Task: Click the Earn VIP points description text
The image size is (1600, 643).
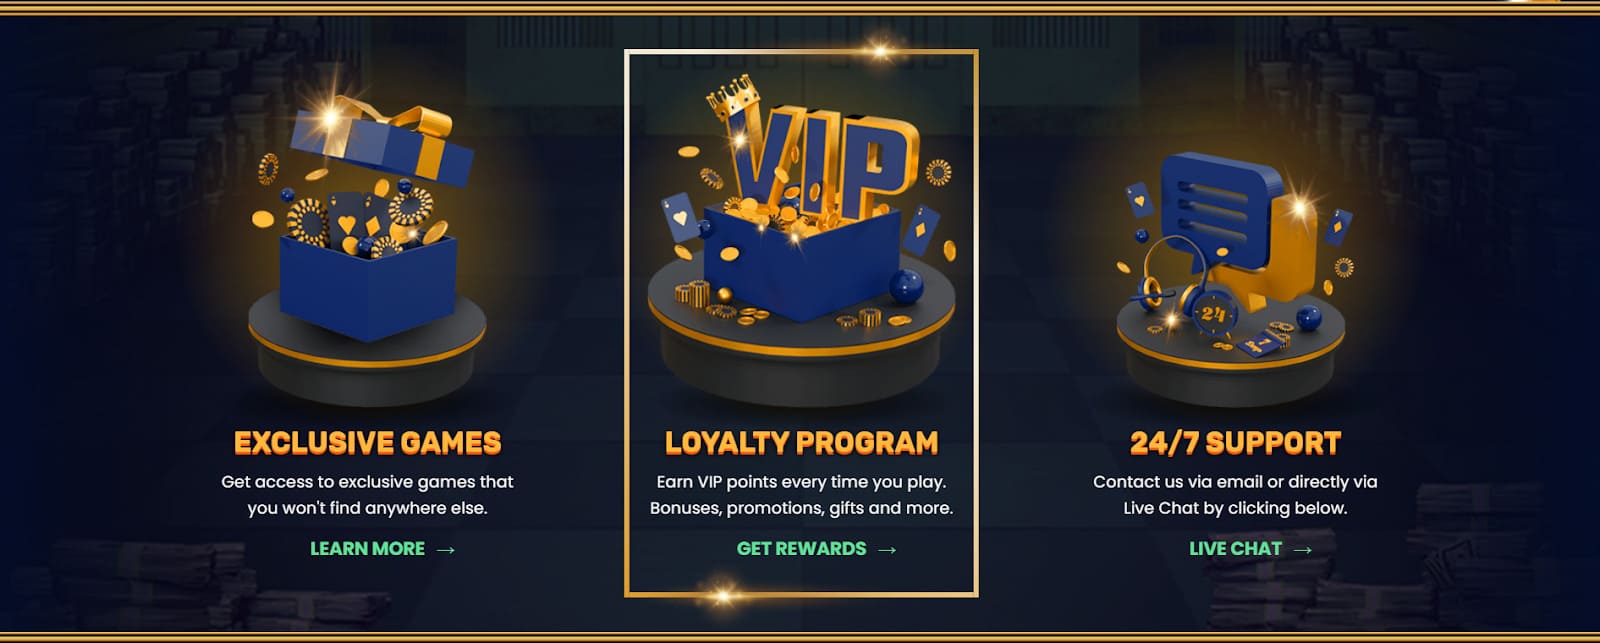Action: coord(801,495)
